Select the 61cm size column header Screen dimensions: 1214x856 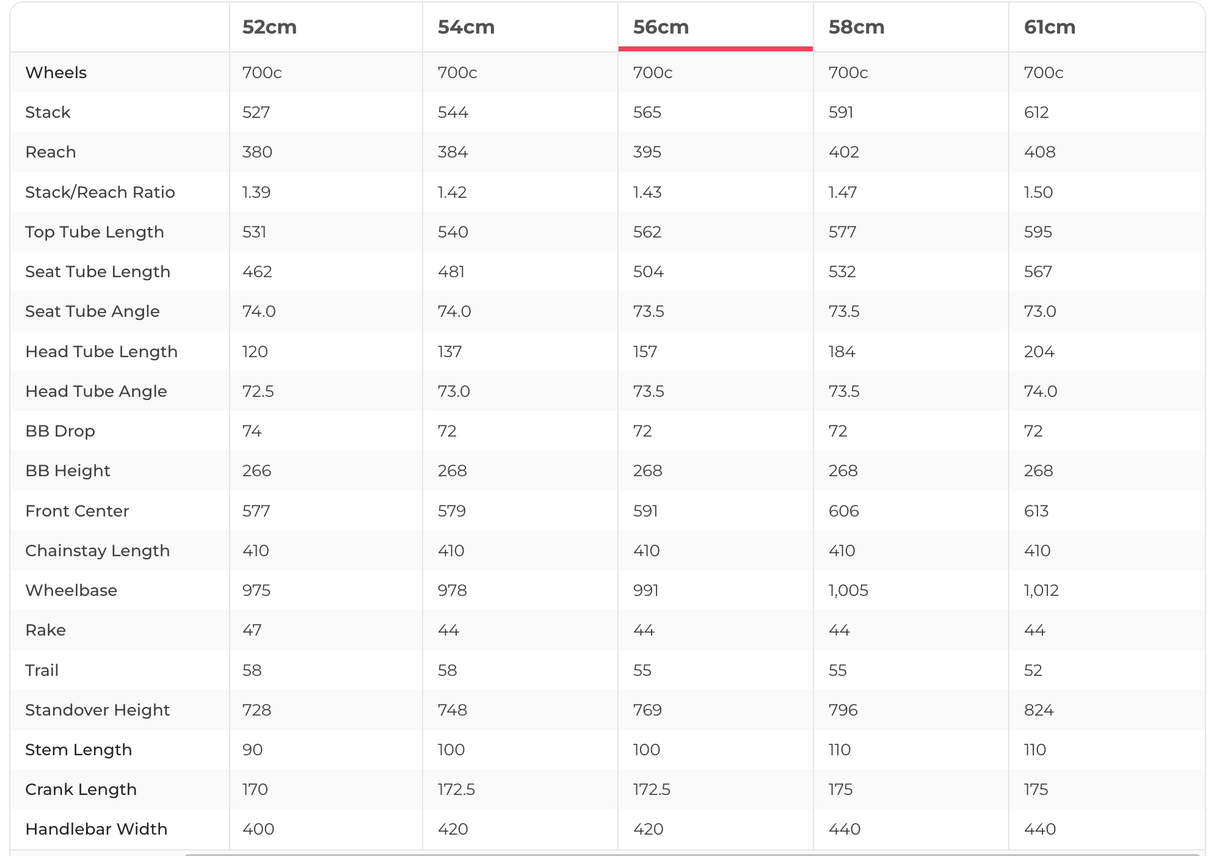[1050, 28]
